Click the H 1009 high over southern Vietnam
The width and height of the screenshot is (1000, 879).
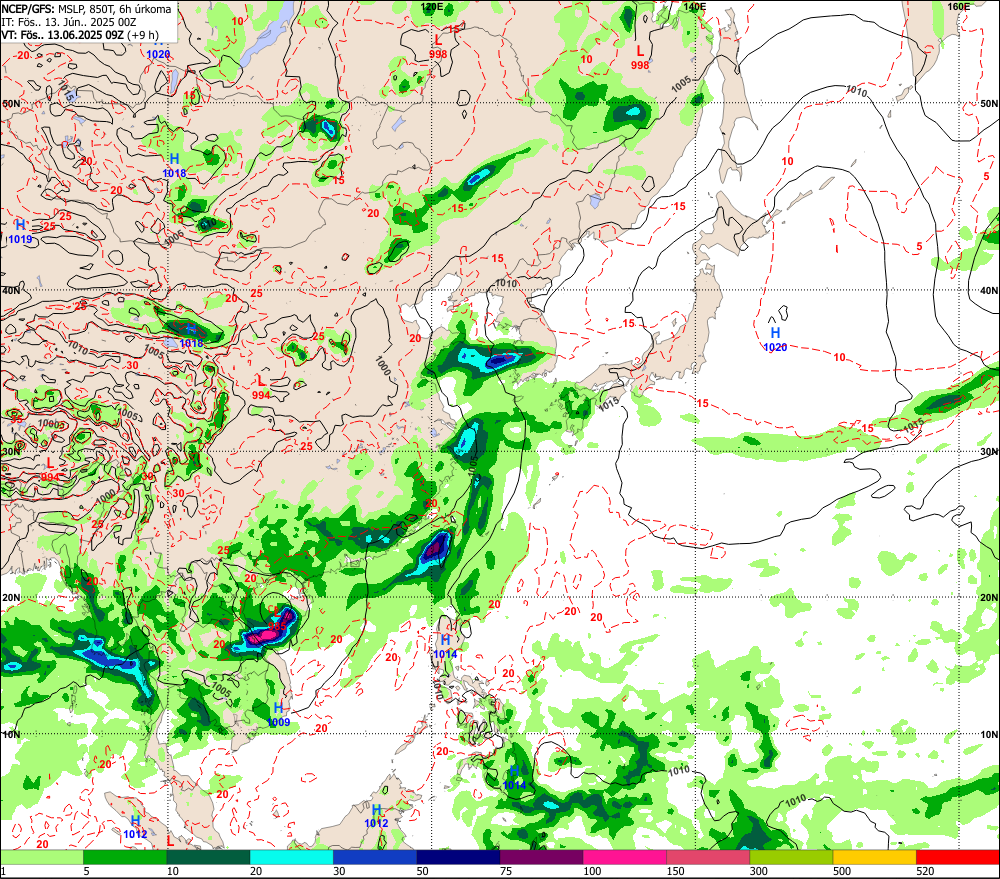coord(279,715)
